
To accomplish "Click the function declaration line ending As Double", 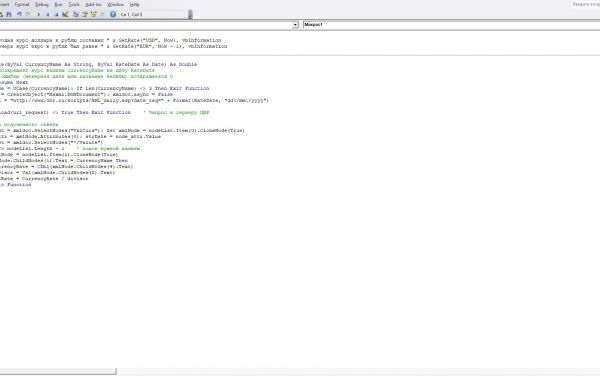I will point(99,64).
